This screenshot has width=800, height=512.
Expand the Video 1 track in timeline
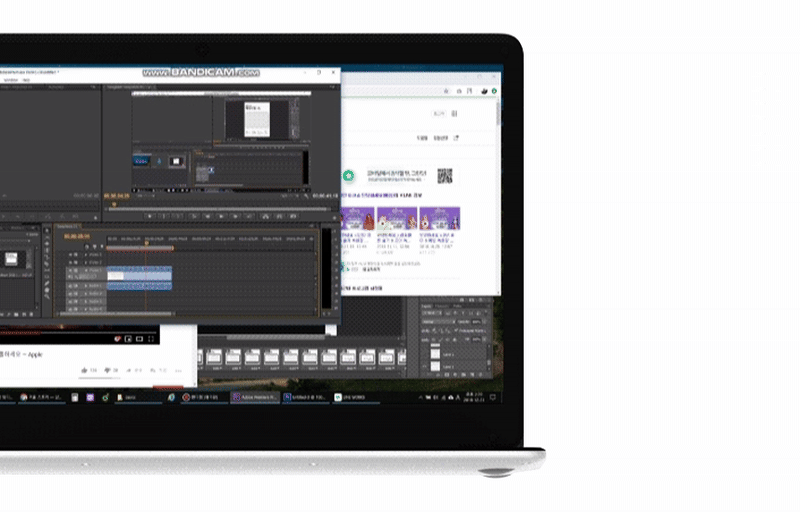[x=85, y=271]
